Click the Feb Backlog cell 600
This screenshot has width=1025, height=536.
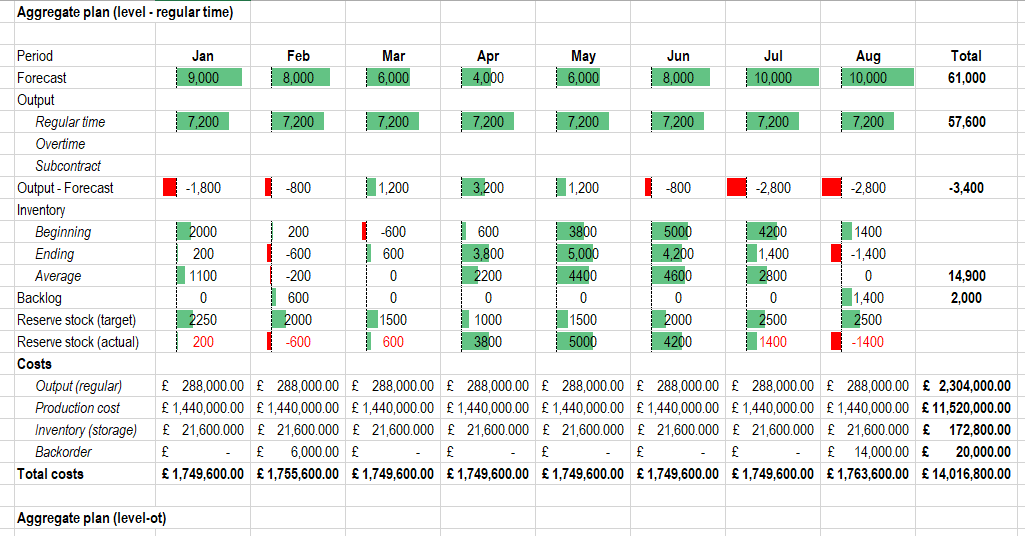point(298,298)
